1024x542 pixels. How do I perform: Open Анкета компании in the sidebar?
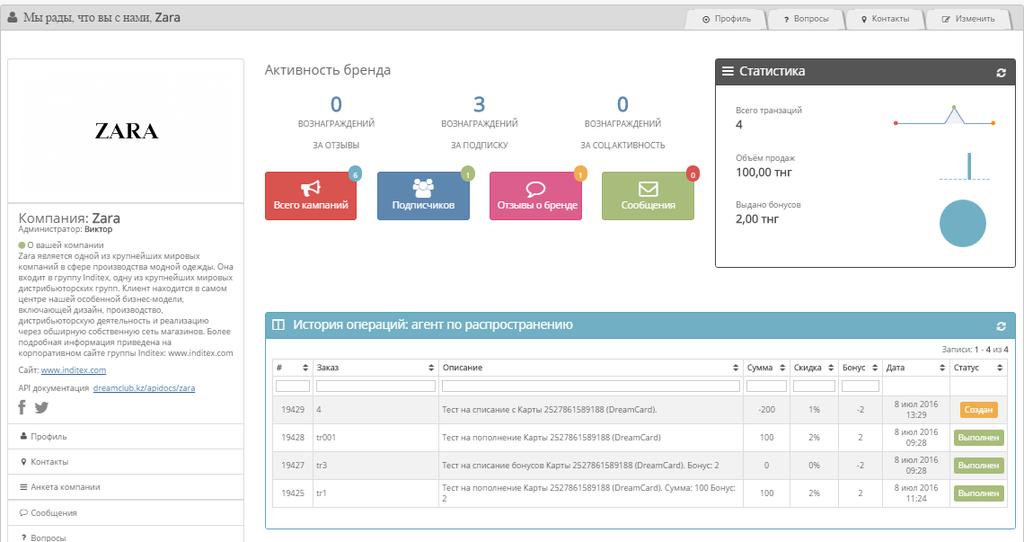[x=125, y=487]
